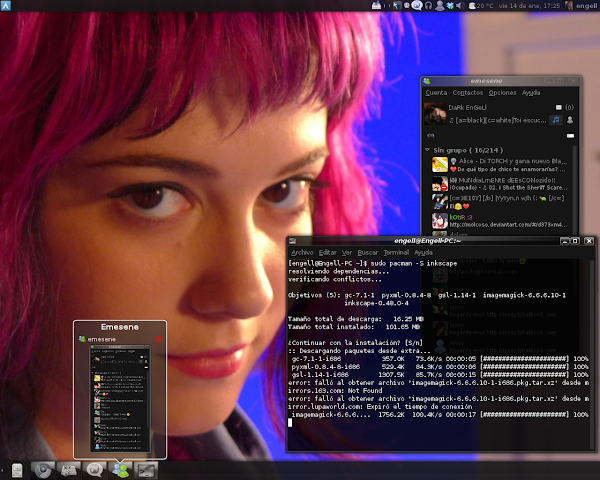600x480 pixels.
Task: Open the clock showing vie 14 de ene
Action: click(x=529, y=5)
